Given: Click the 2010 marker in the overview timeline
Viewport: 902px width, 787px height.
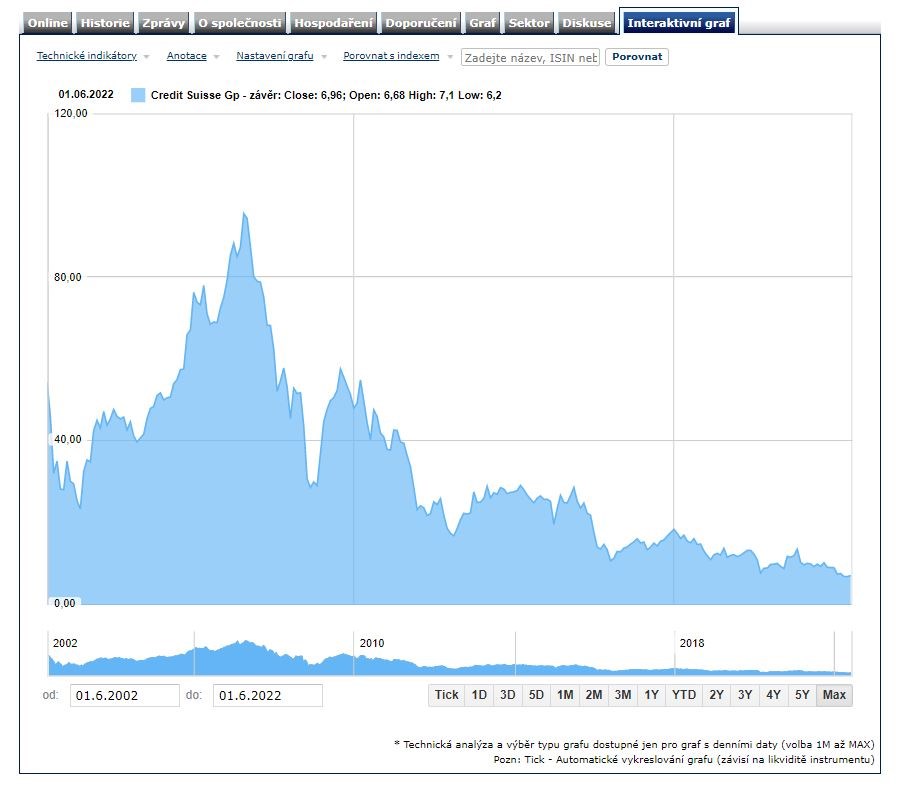Looking at the screenshot, I should 371,643.
